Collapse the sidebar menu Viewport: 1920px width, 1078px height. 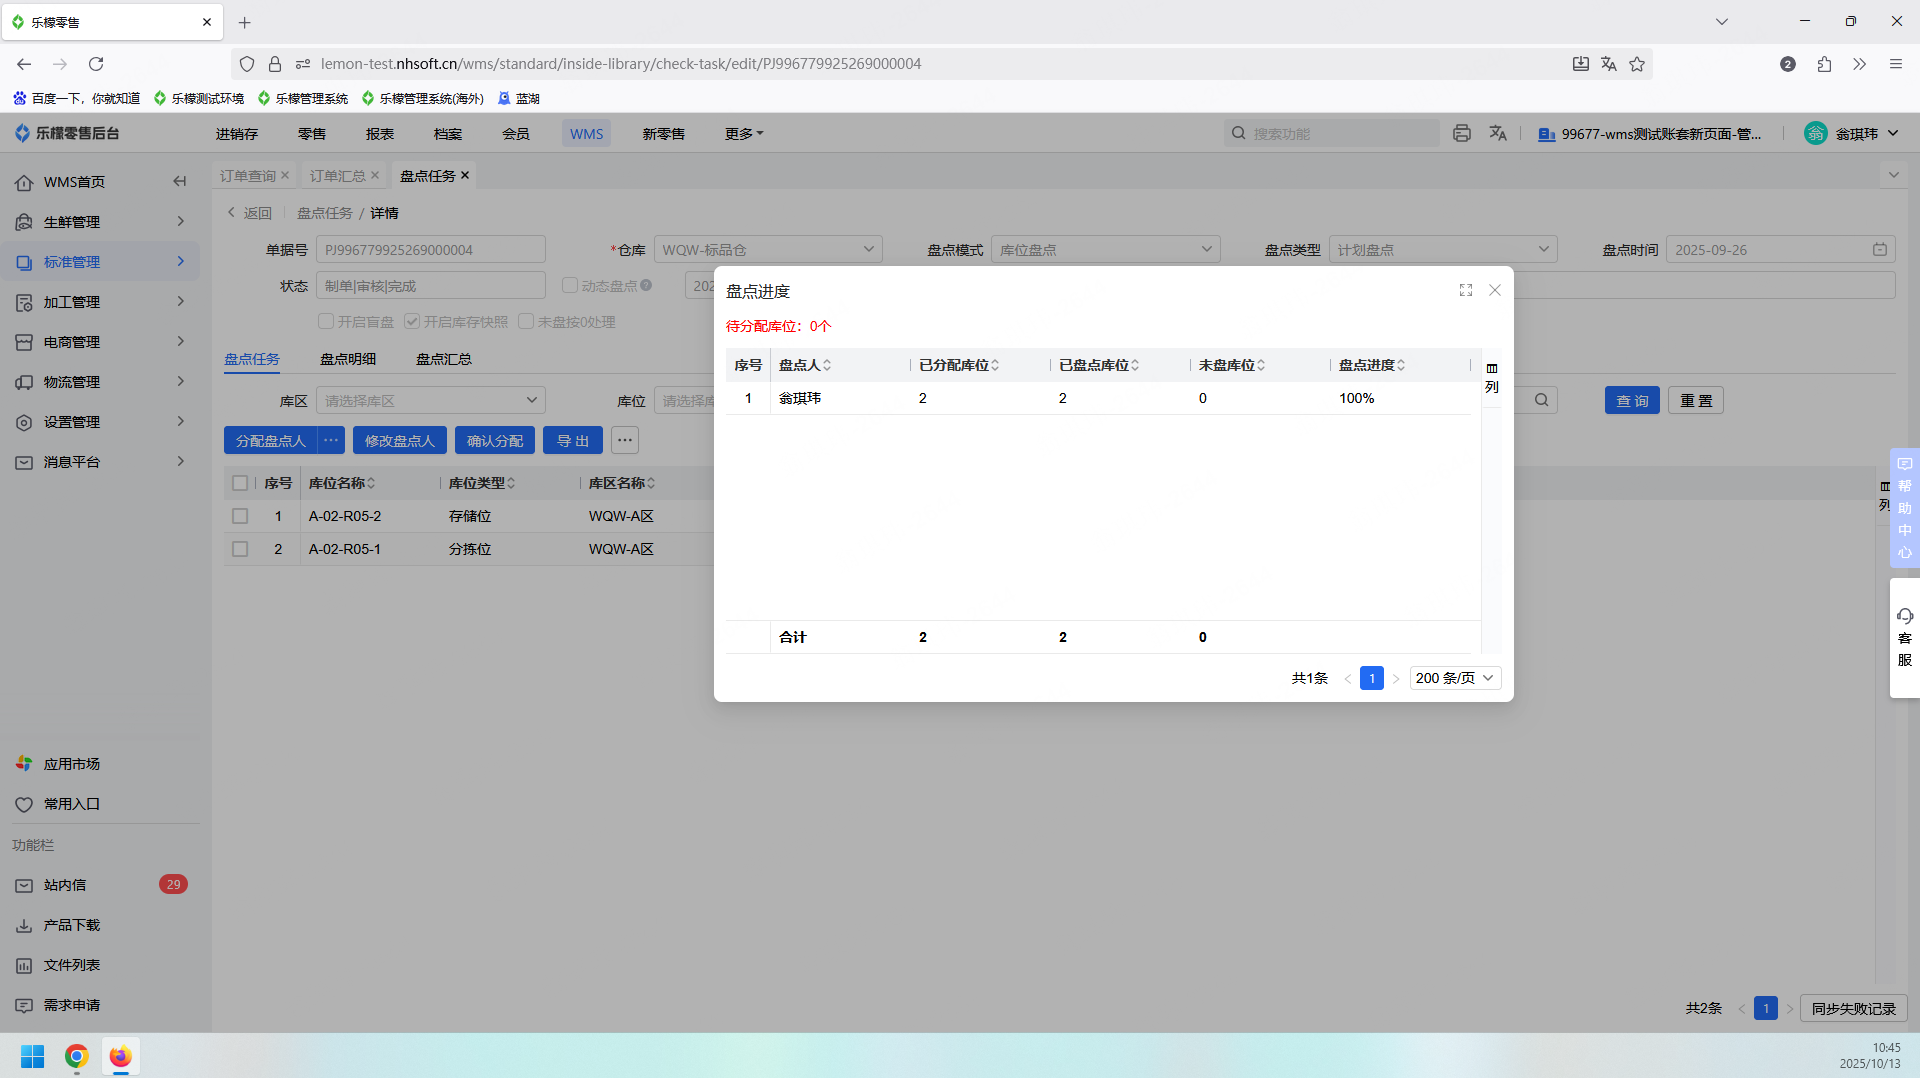pos(180,181)
